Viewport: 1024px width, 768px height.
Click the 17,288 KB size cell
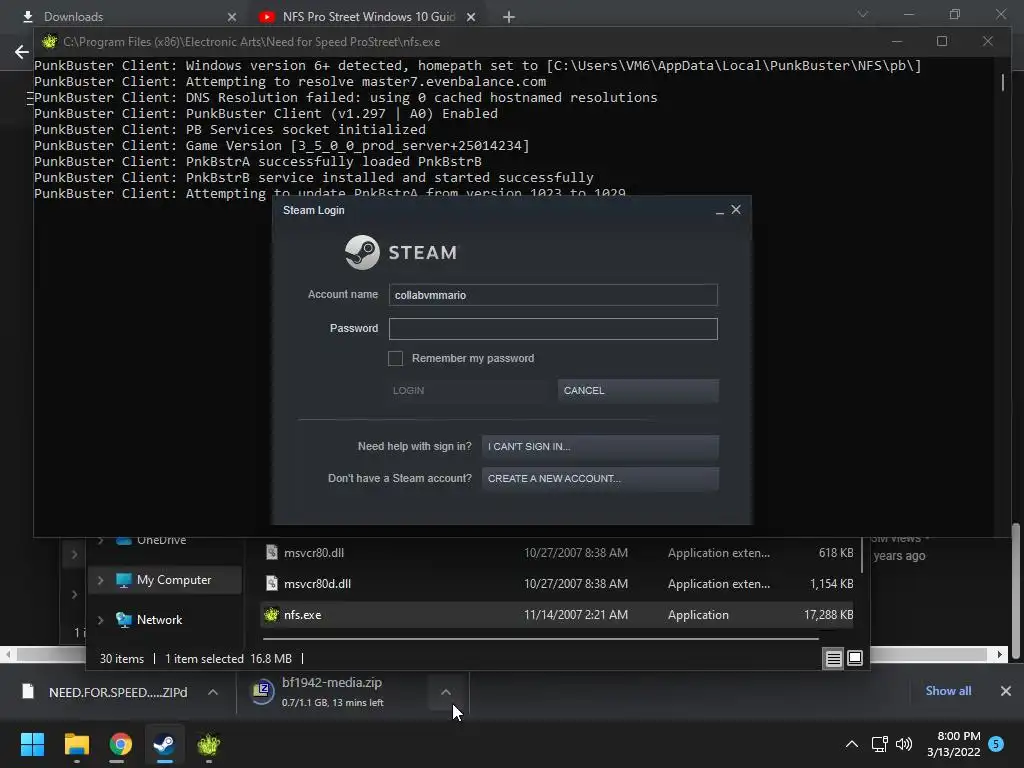point(828,615)
